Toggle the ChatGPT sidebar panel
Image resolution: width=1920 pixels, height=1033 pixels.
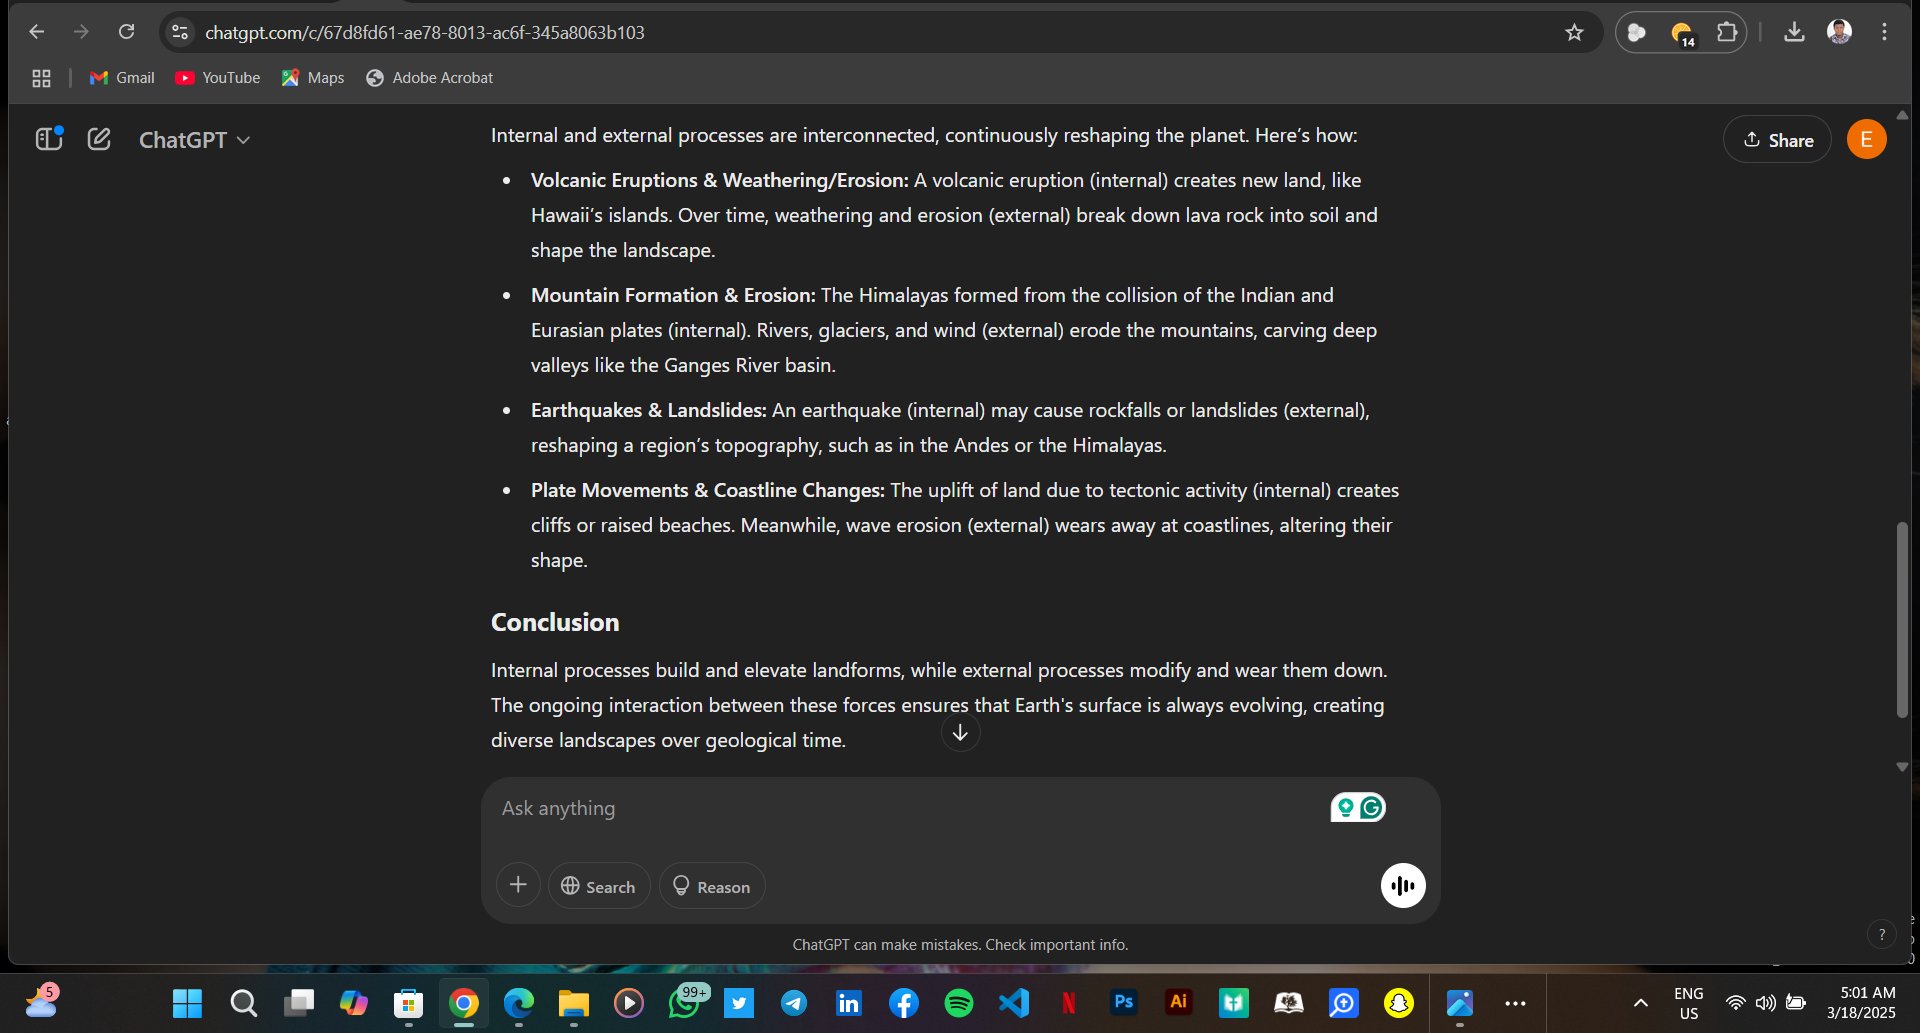pos(48,139)
